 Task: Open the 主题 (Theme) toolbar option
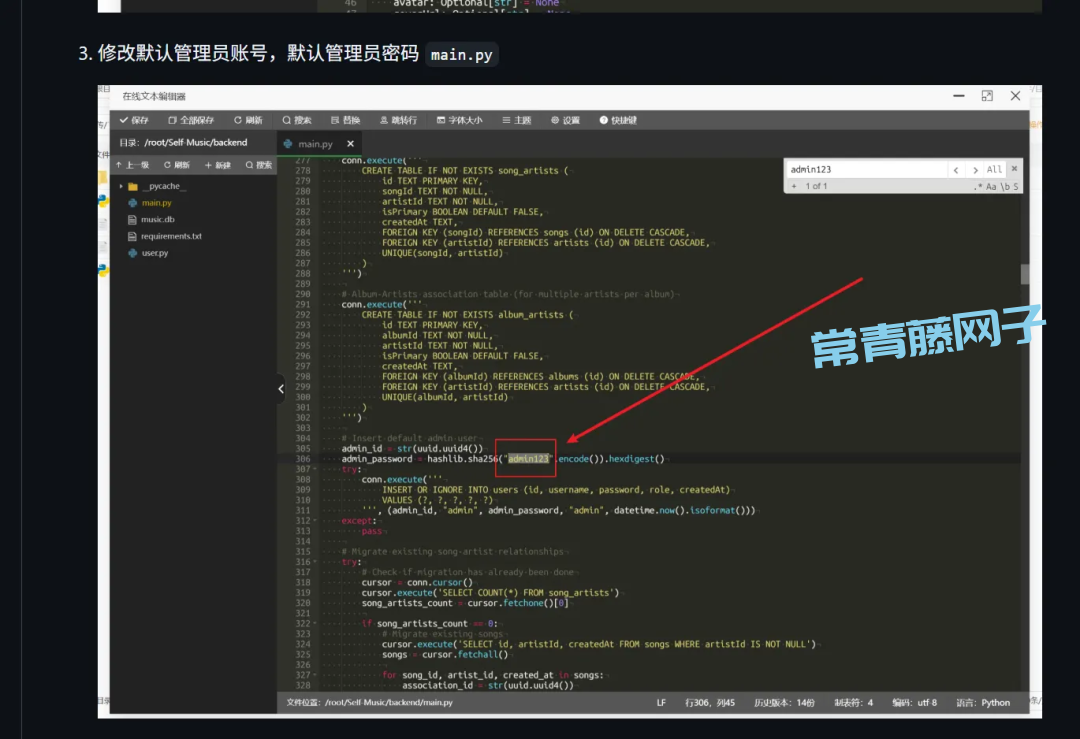[x=516, y=120]
